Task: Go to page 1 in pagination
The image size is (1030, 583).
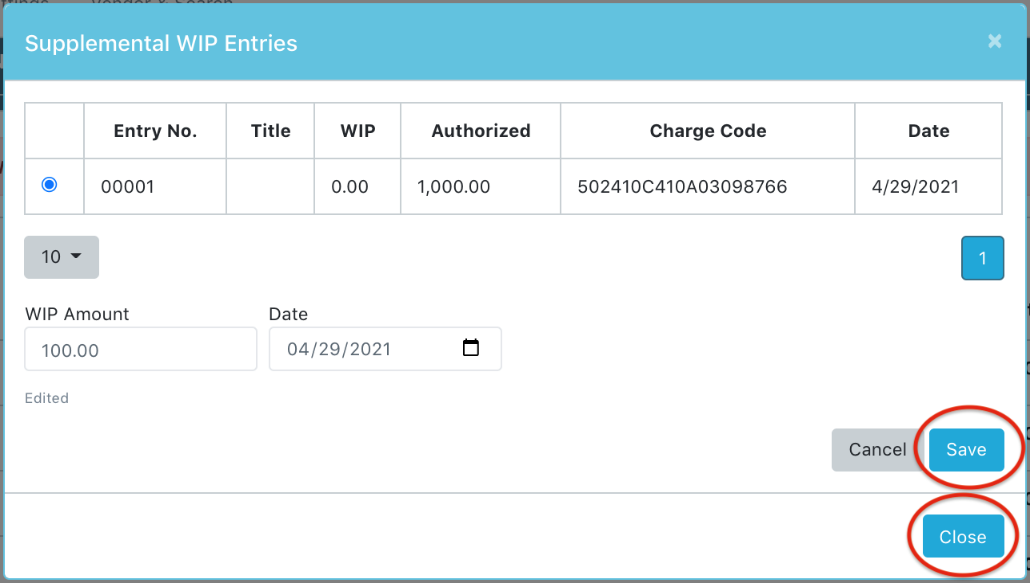Action: pos(982,258)
